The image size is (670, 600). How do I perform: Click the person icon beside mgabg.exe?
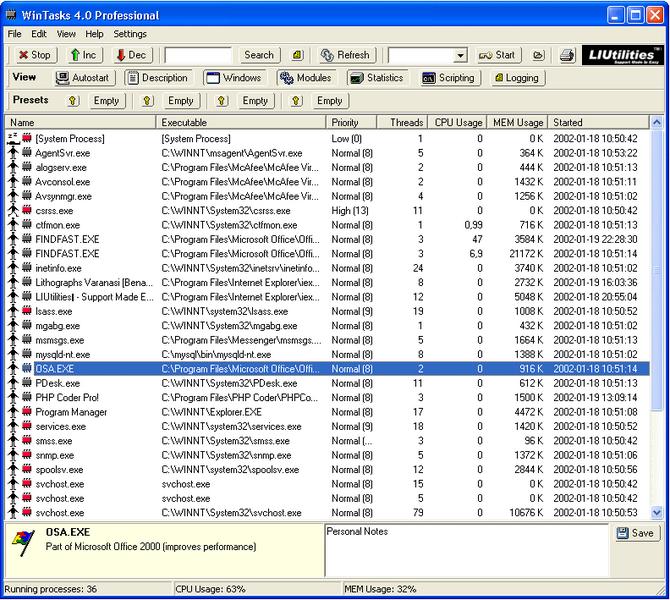13,326
